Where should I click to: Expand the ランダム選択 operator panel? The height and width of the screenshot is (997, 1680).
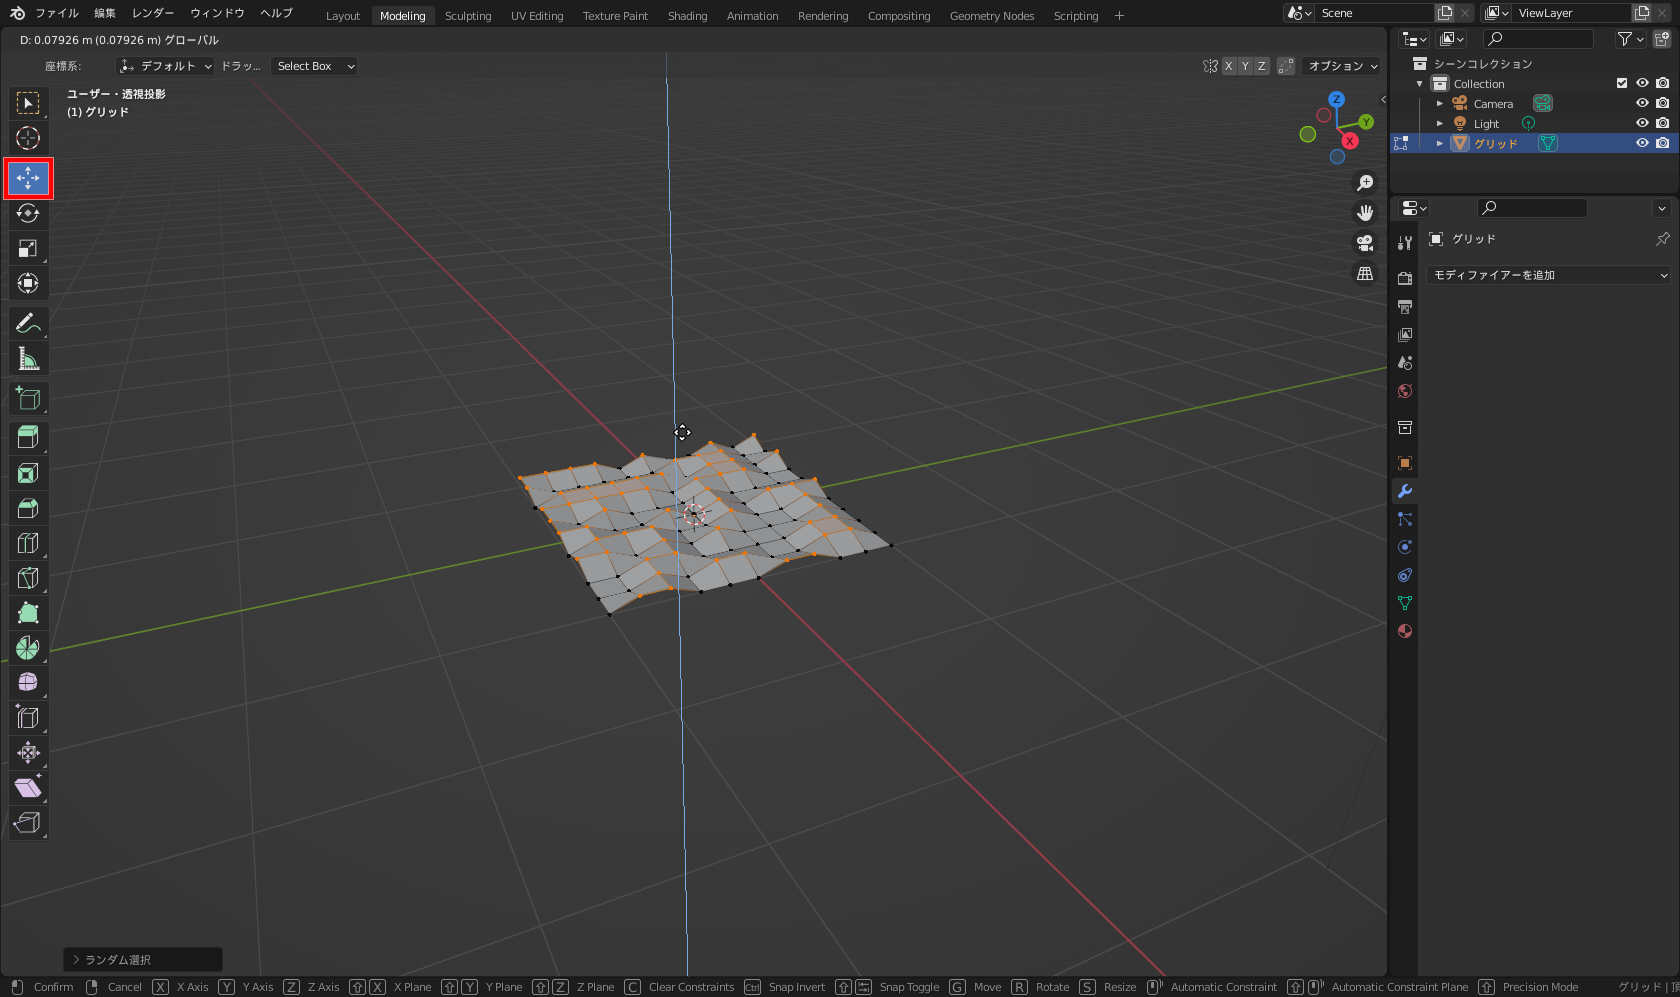143,959
